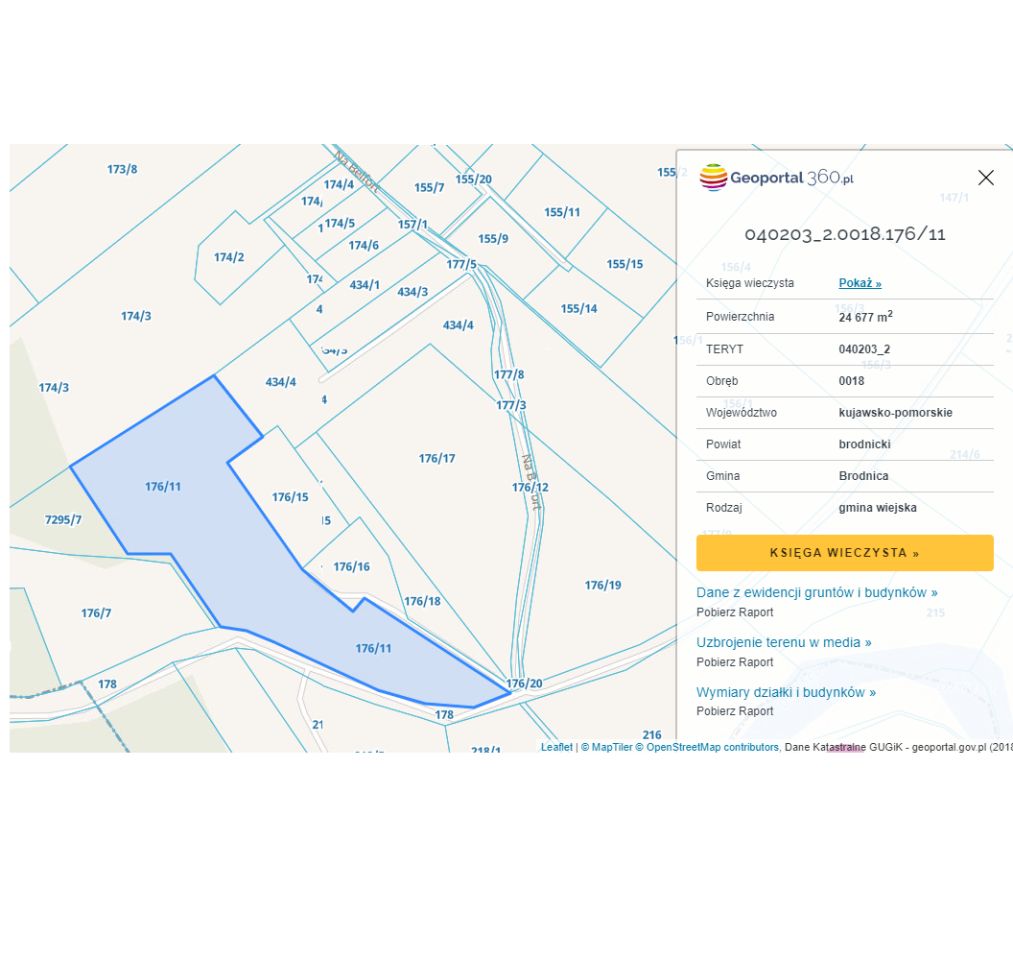Click the 176/12 road parcel label

click(530, 487)
